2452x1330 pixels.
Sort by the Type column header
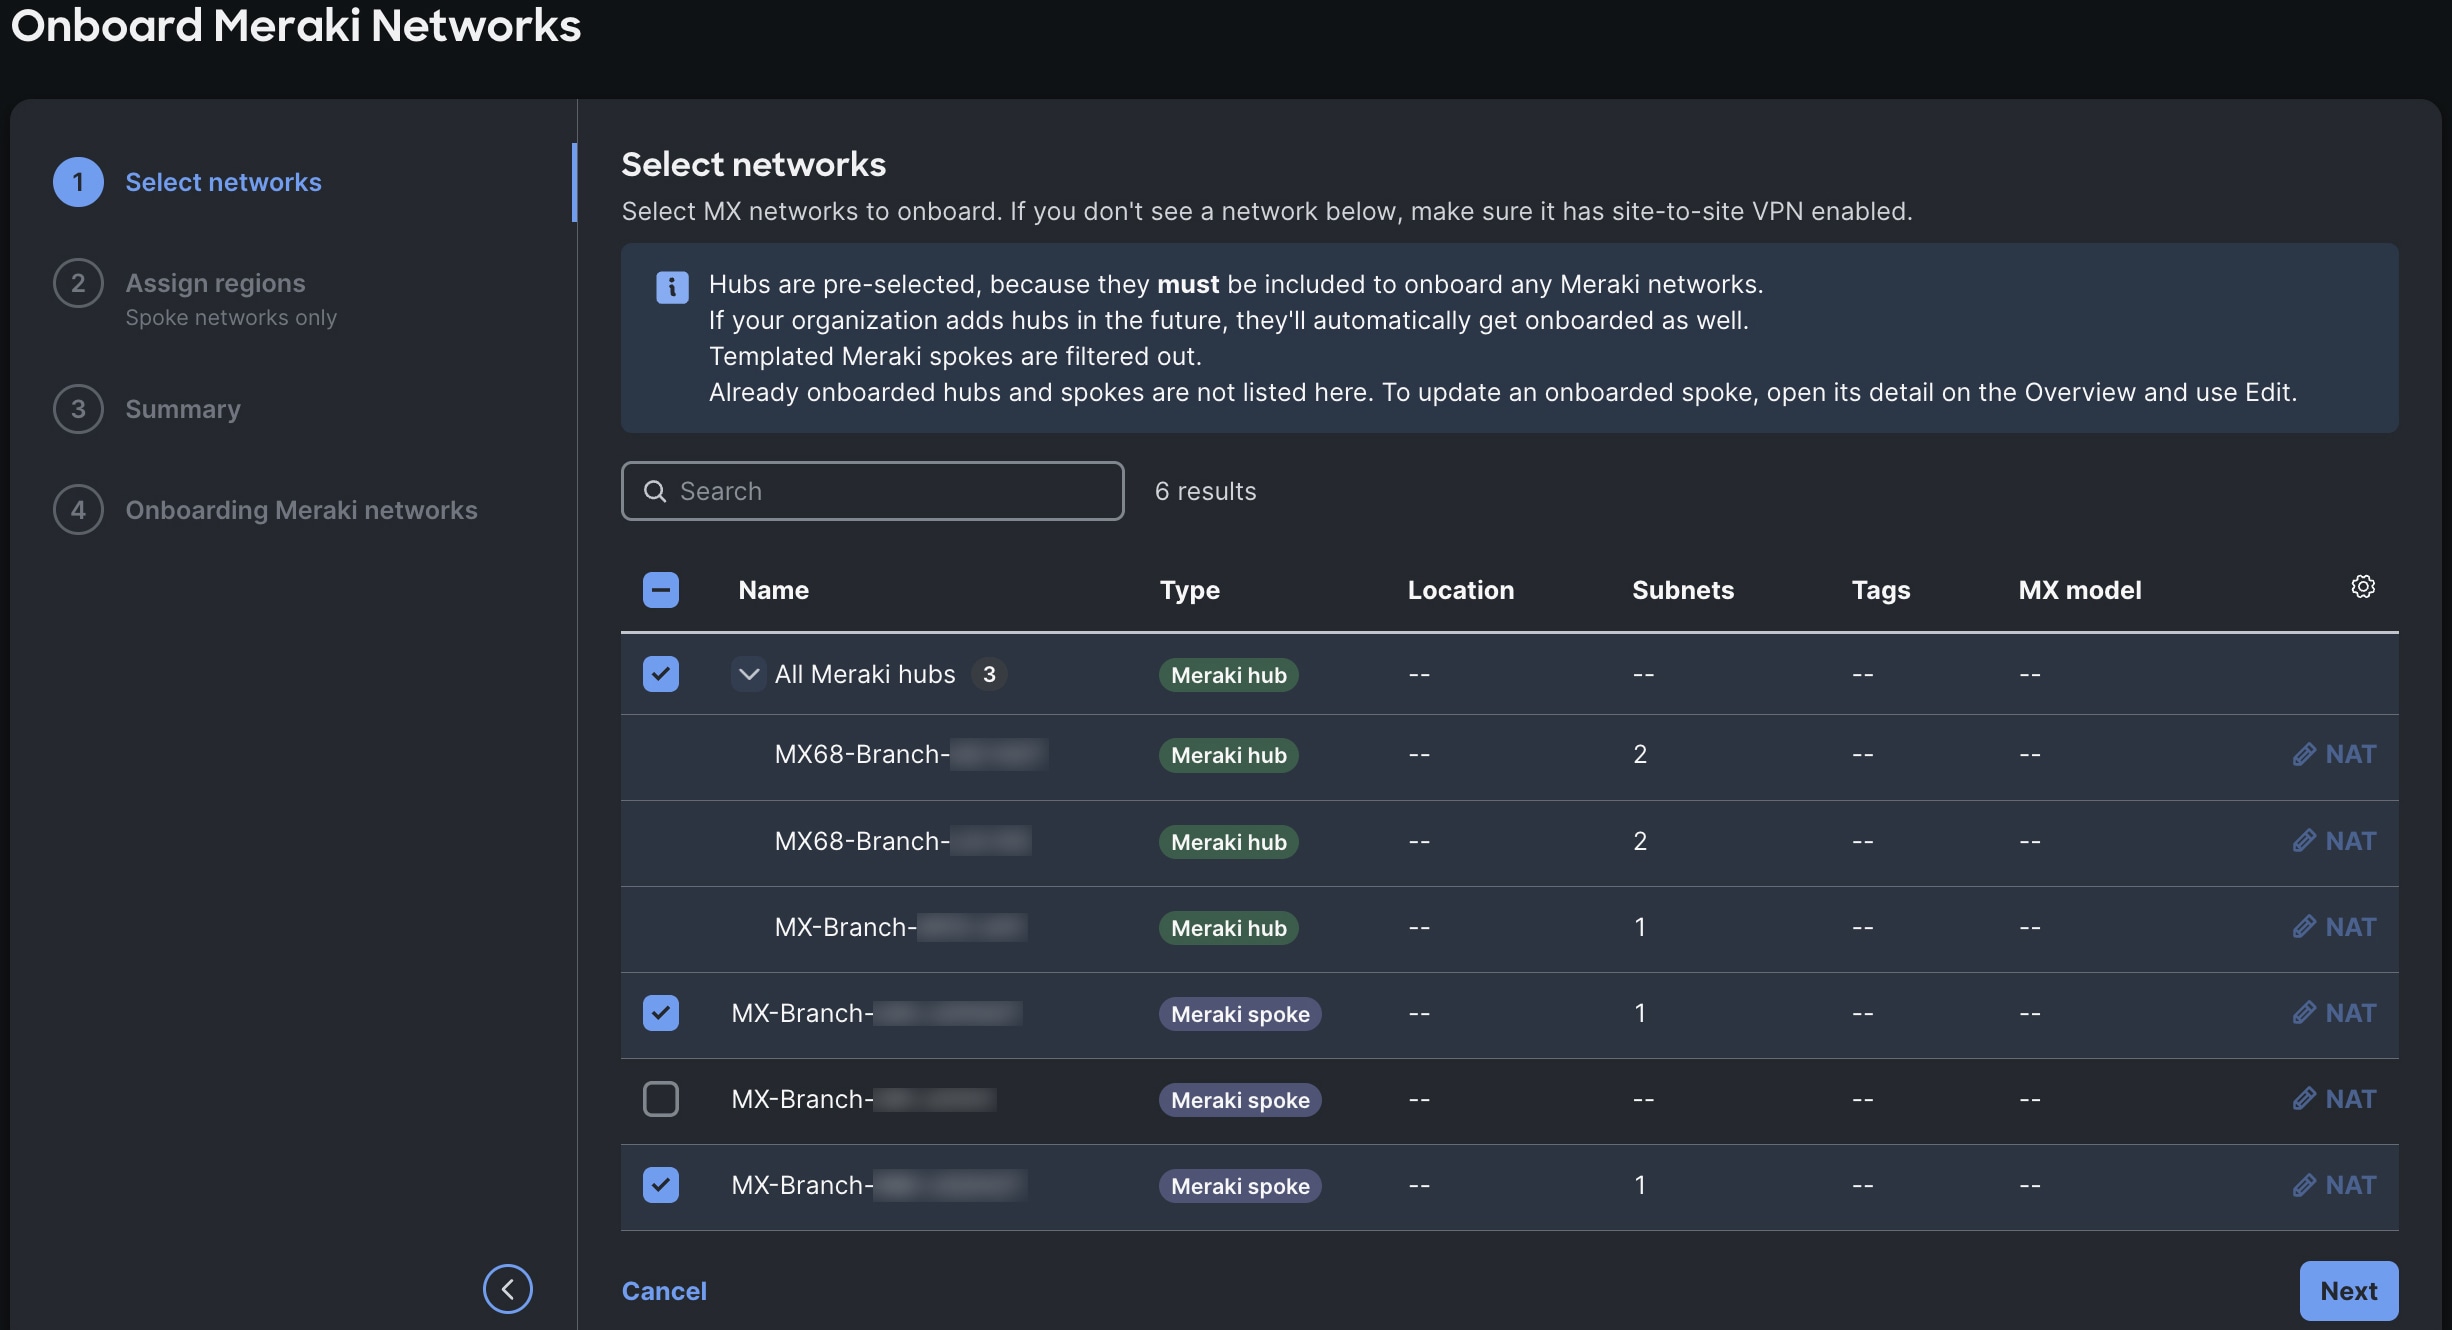[1189, 590]
